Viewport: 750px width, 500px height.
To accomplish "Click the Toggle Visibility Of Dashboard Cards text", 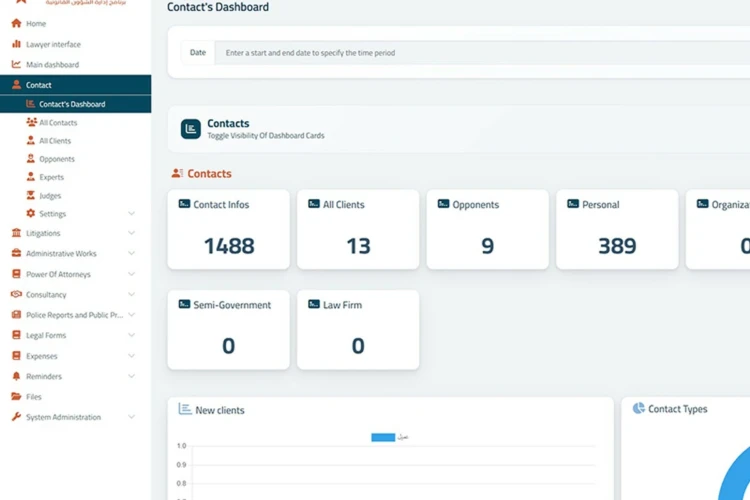I will [x=265, y=135].
